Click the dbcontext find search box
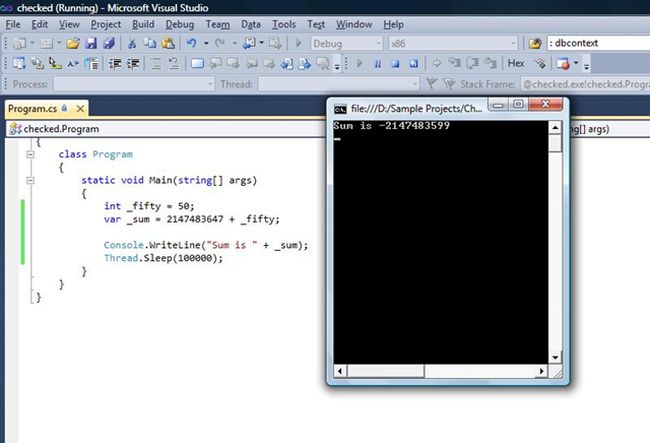650x443 pixels. 598,43
